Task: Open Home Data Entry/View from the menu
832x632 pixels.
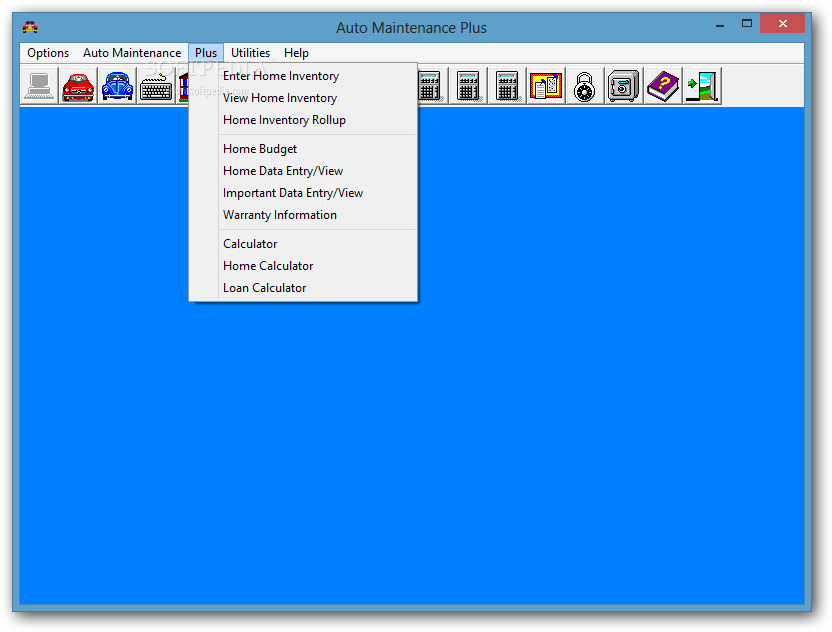Action: (303, 171)
